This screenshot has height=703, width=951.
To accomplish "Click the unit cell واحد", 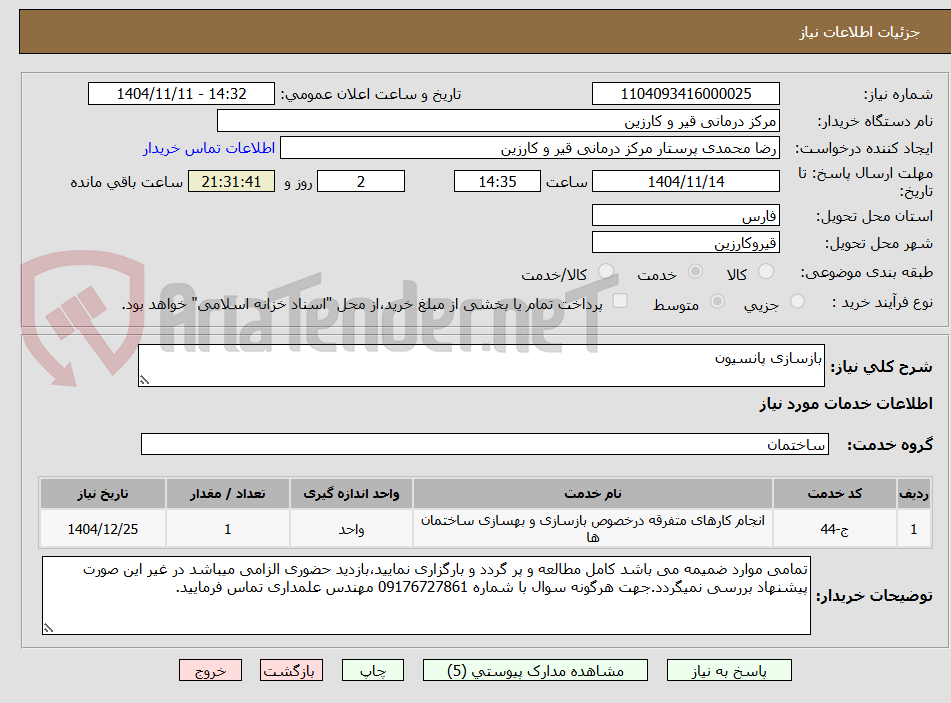I will (351, 529).
